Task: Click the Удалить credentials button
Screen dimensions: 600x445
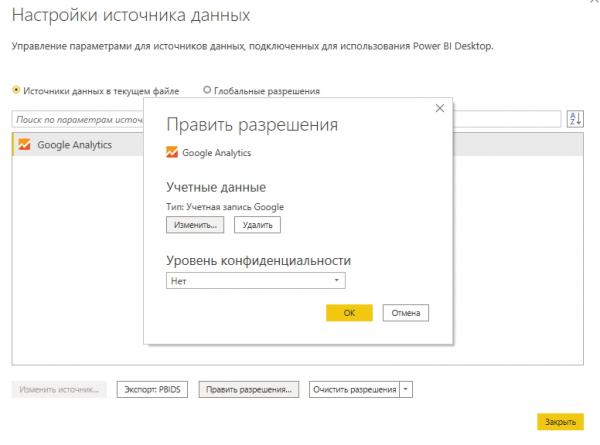Action: [x=257, y=225]
